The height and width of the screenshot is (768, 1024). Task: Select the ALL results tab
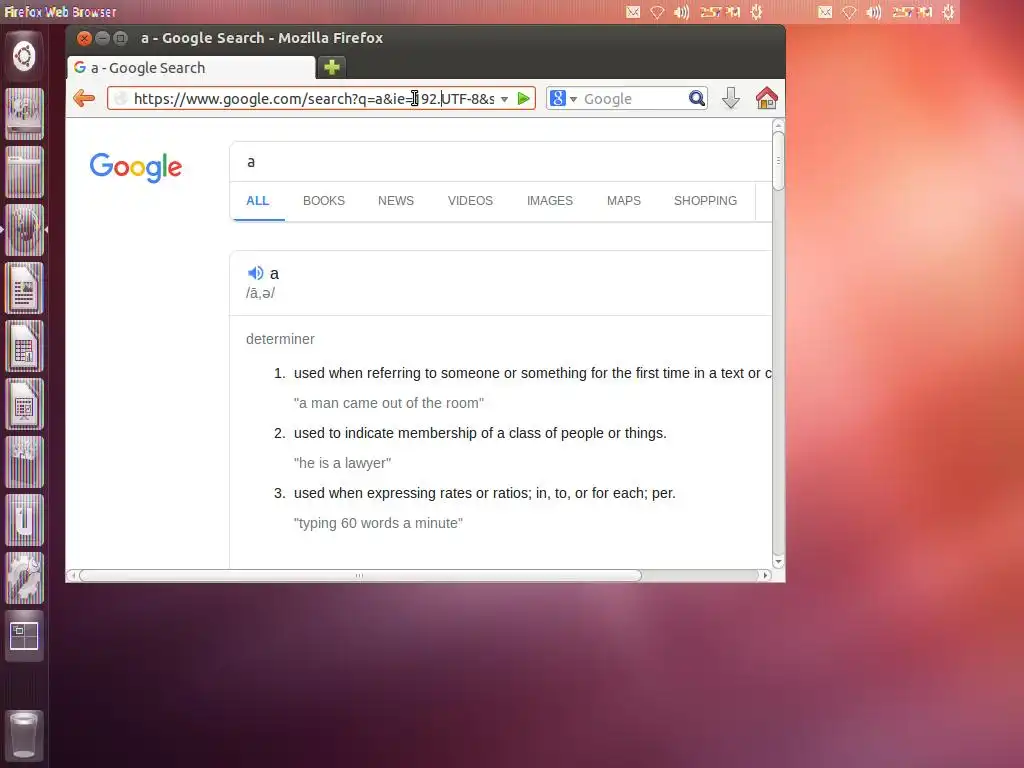(x=257, y=200)
